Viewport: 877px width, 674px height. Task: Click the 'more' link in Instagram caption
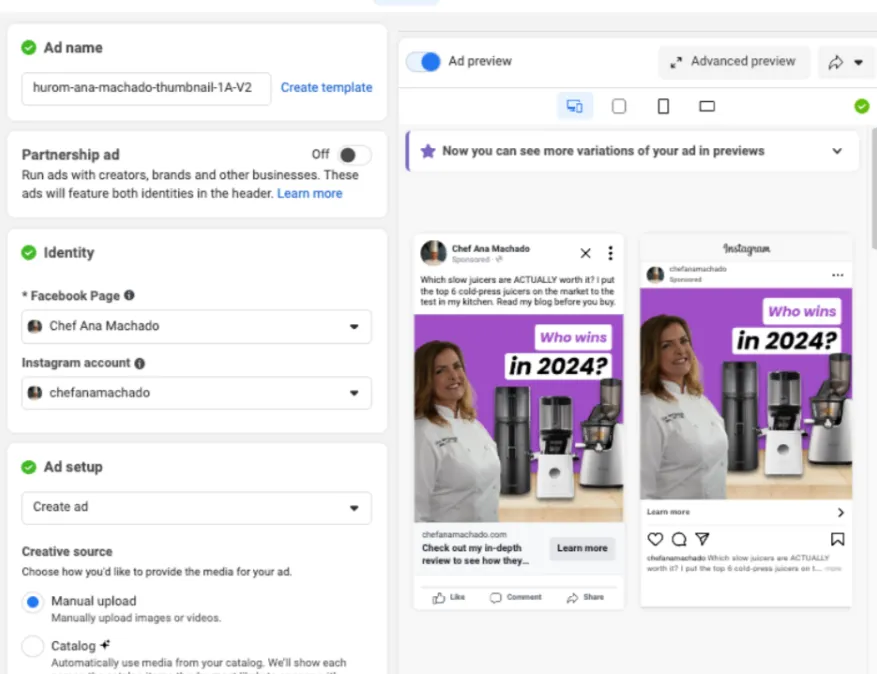point(833,569)
